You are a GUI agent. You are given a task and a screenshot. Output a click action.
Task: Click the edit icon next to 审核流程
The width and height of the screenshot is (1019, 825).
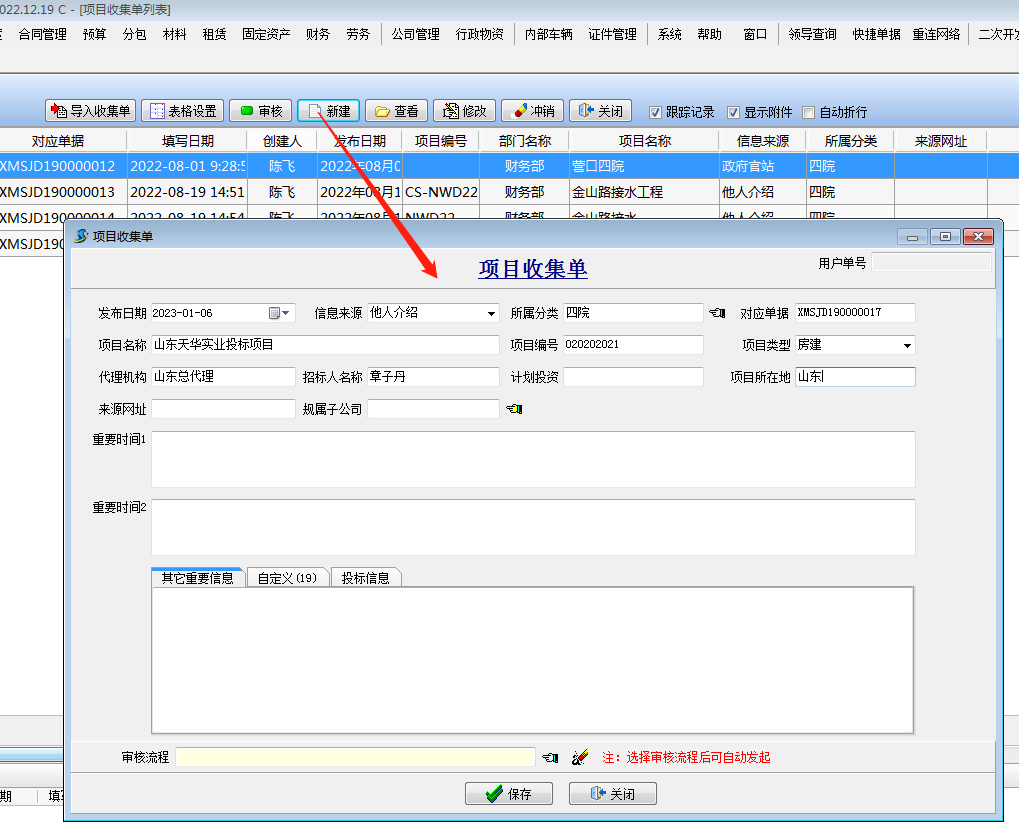(x=580, y=758)
